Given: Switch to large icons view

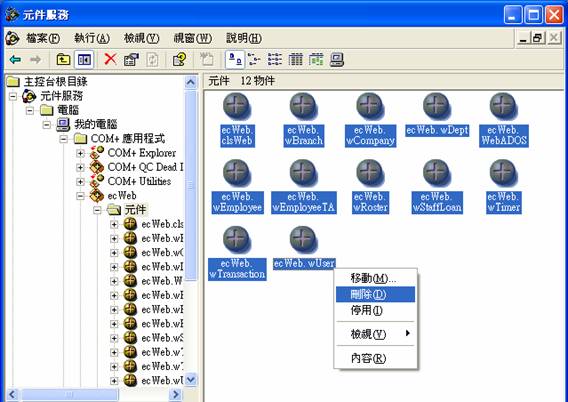Looking at the screenshot, I should click(x=235, y=59).
